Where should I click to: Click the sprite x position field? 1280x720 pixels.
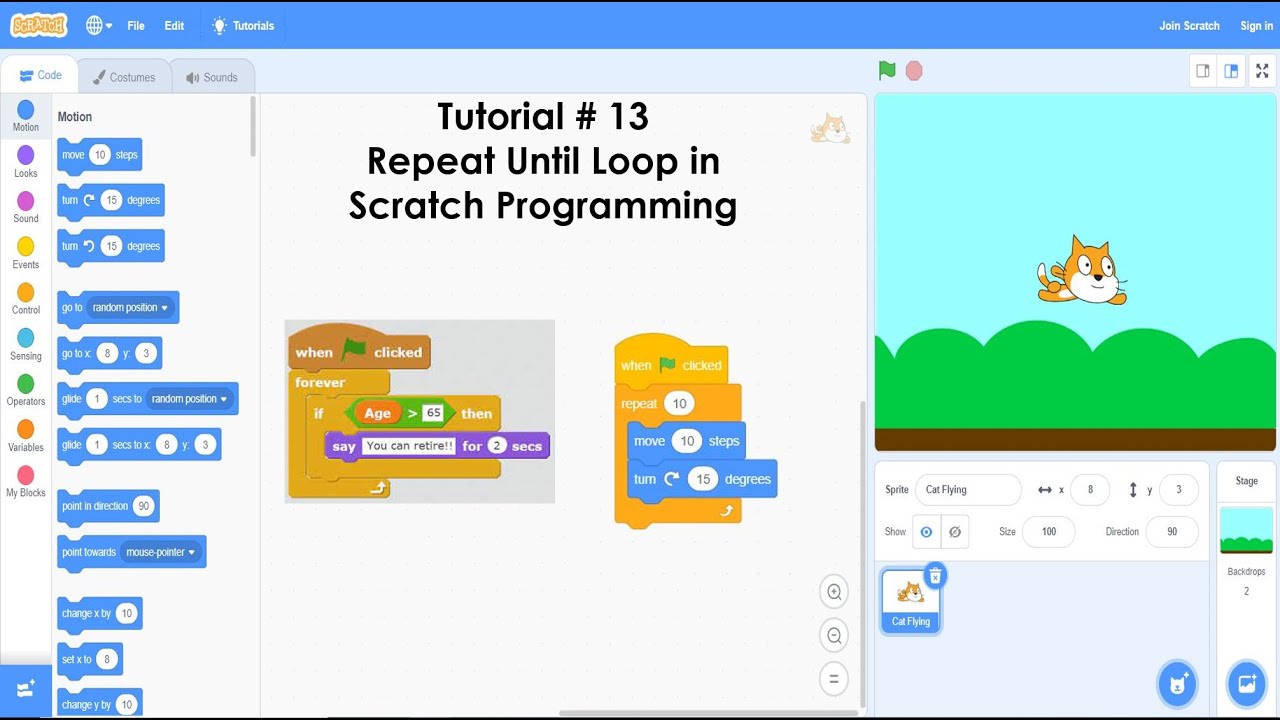click(1090, 490)
